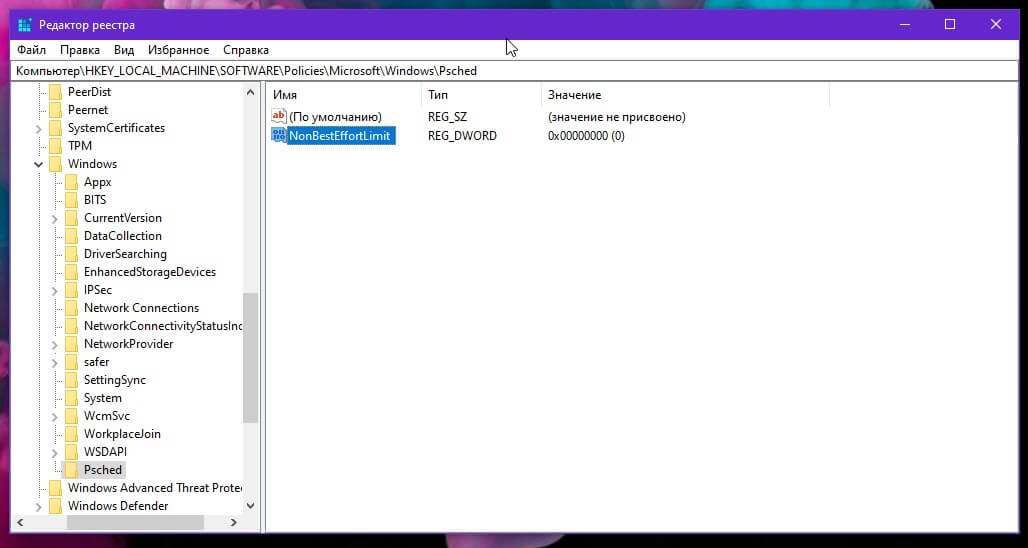Click the tree horizontal scroll-right arrow
The image size is (1028, 548).
(234, 522)
